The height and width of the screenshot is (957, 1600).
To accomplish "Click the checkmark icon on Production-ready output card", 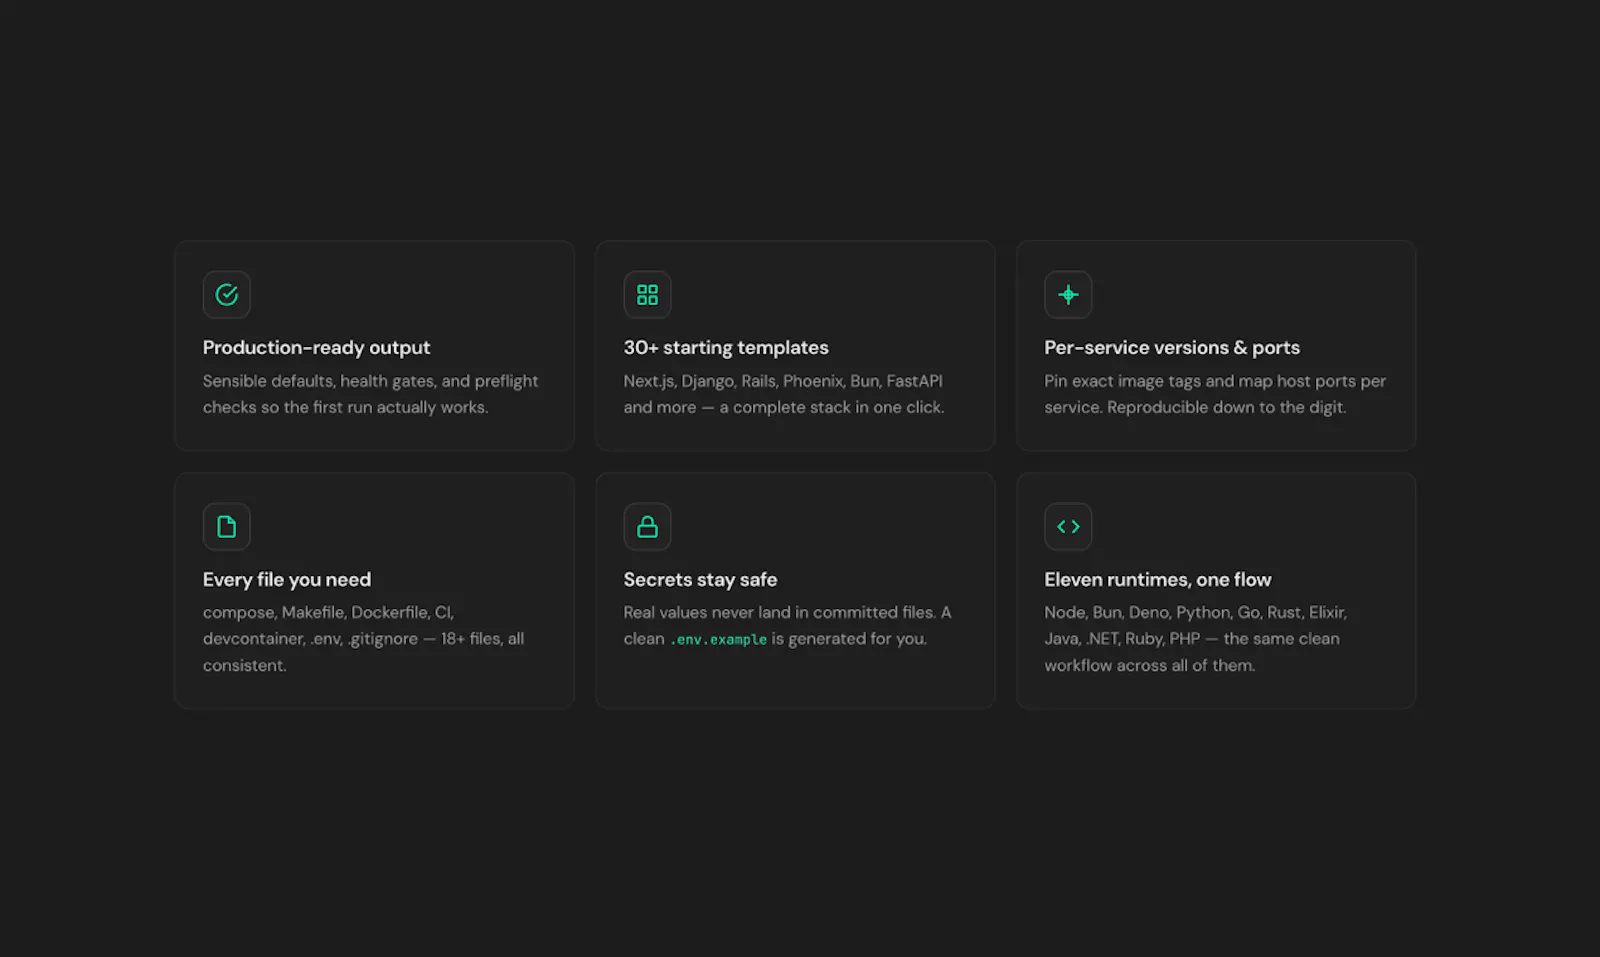I will (227, 295).
